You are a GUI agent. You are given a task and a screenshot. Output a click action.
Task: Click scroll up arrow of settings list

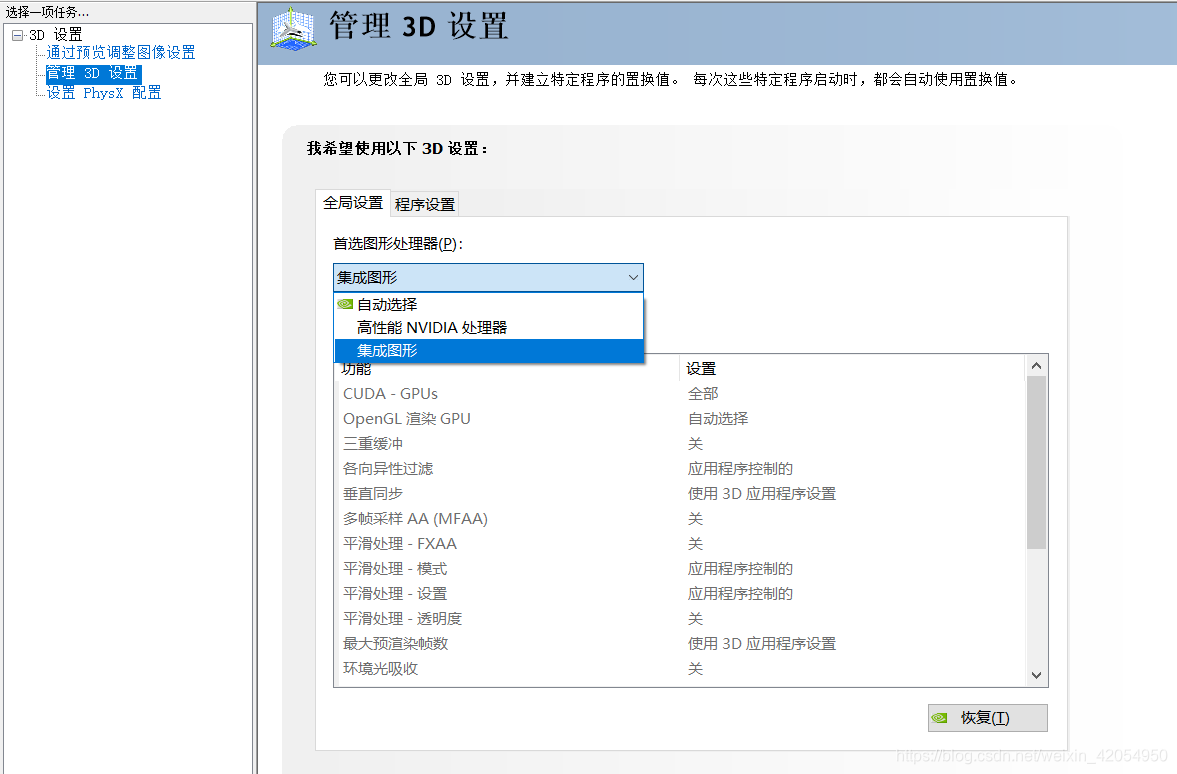1037,366
